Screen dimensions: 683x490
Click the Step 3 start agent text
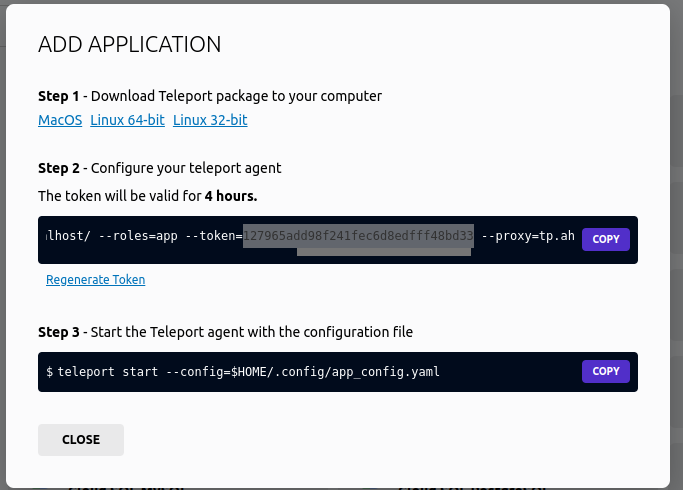pyautogui.click(x=225, y=332)
